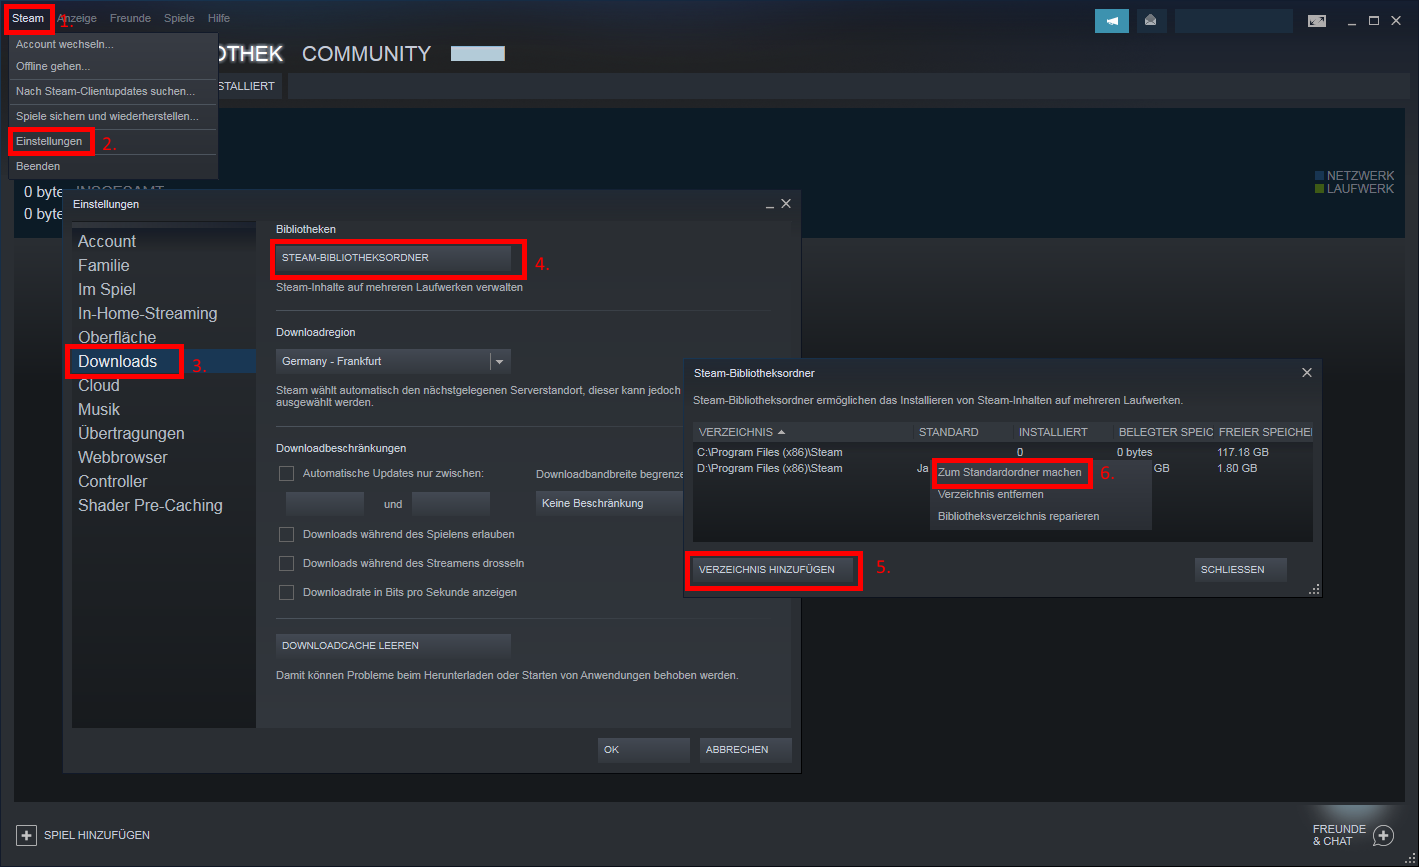Click the DOWNLOADCACHE LEEREN button
Screen dimensions: 1419x867
[x=393, y=646]
